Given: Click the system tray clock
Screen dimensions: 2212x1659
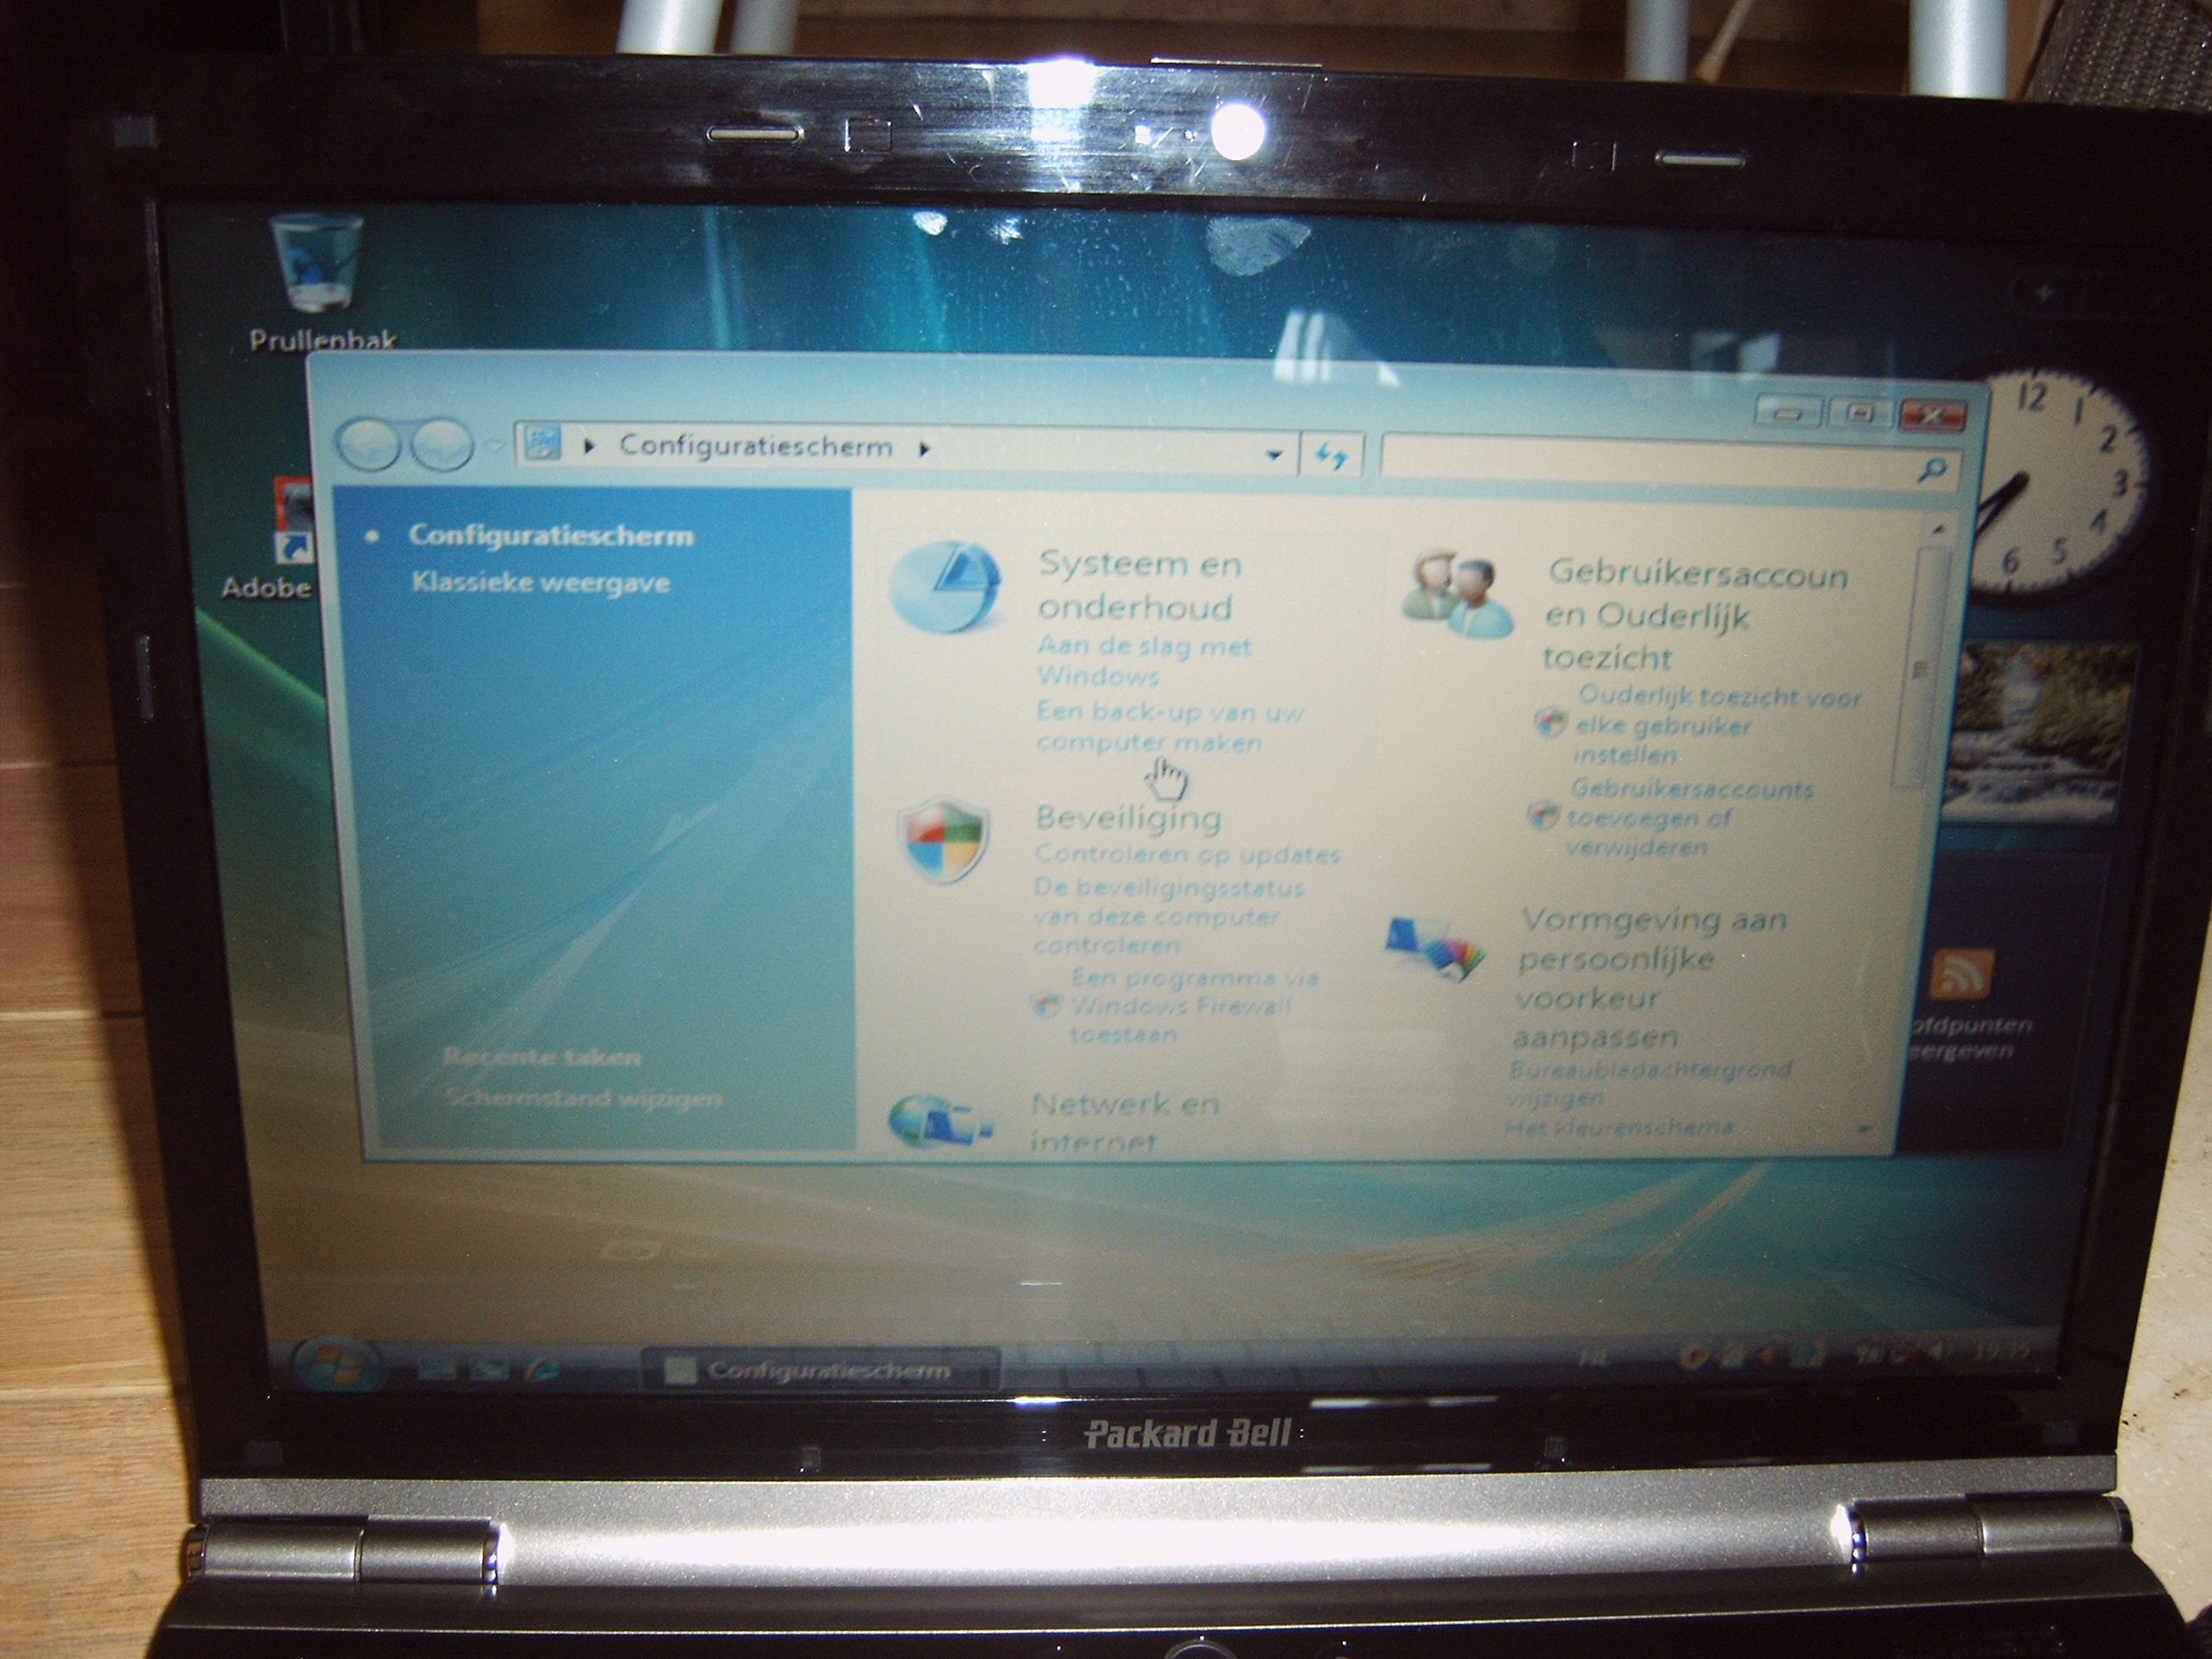Looking at the screenshot, I should pyautogui.click(x=2004, y=1352).
